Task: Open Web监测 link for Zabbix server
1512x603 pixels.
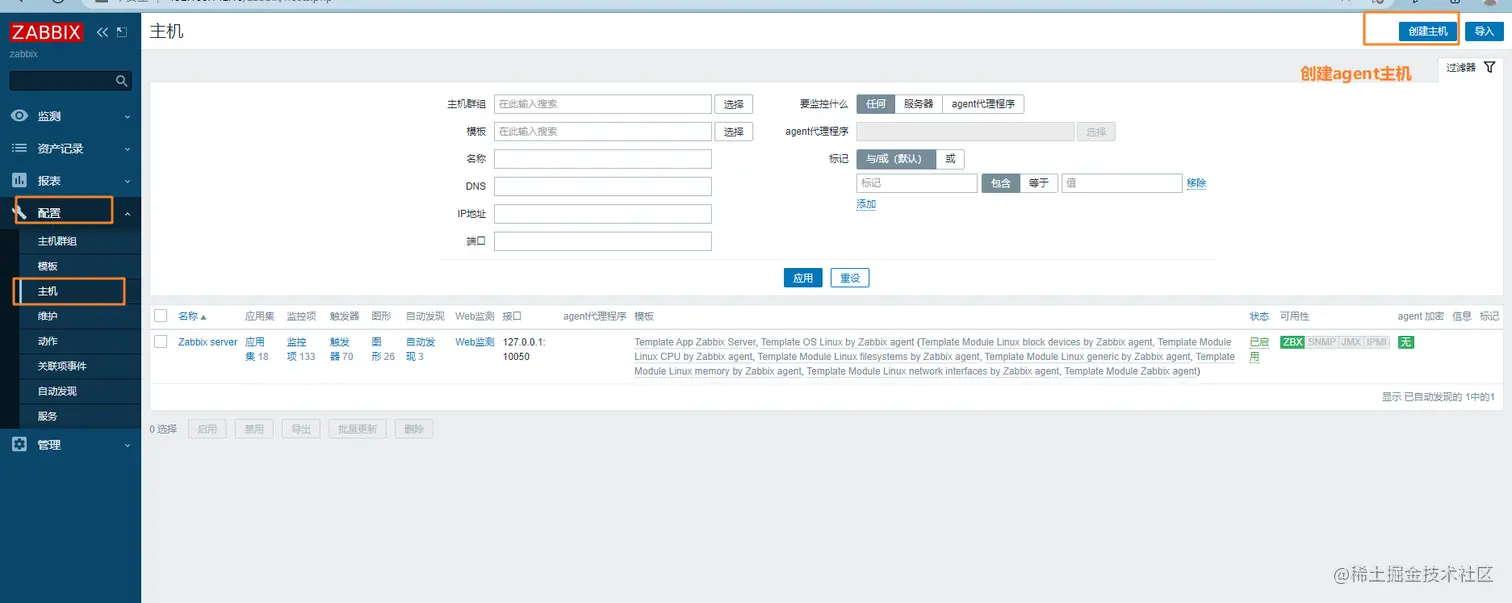Action: pos(475,342)
